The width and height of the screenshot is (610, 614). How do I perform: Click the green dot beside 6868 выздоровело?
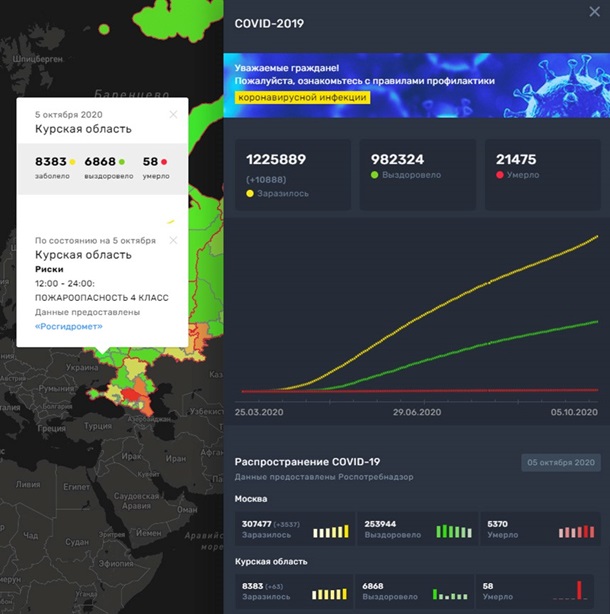click(122, 161)
